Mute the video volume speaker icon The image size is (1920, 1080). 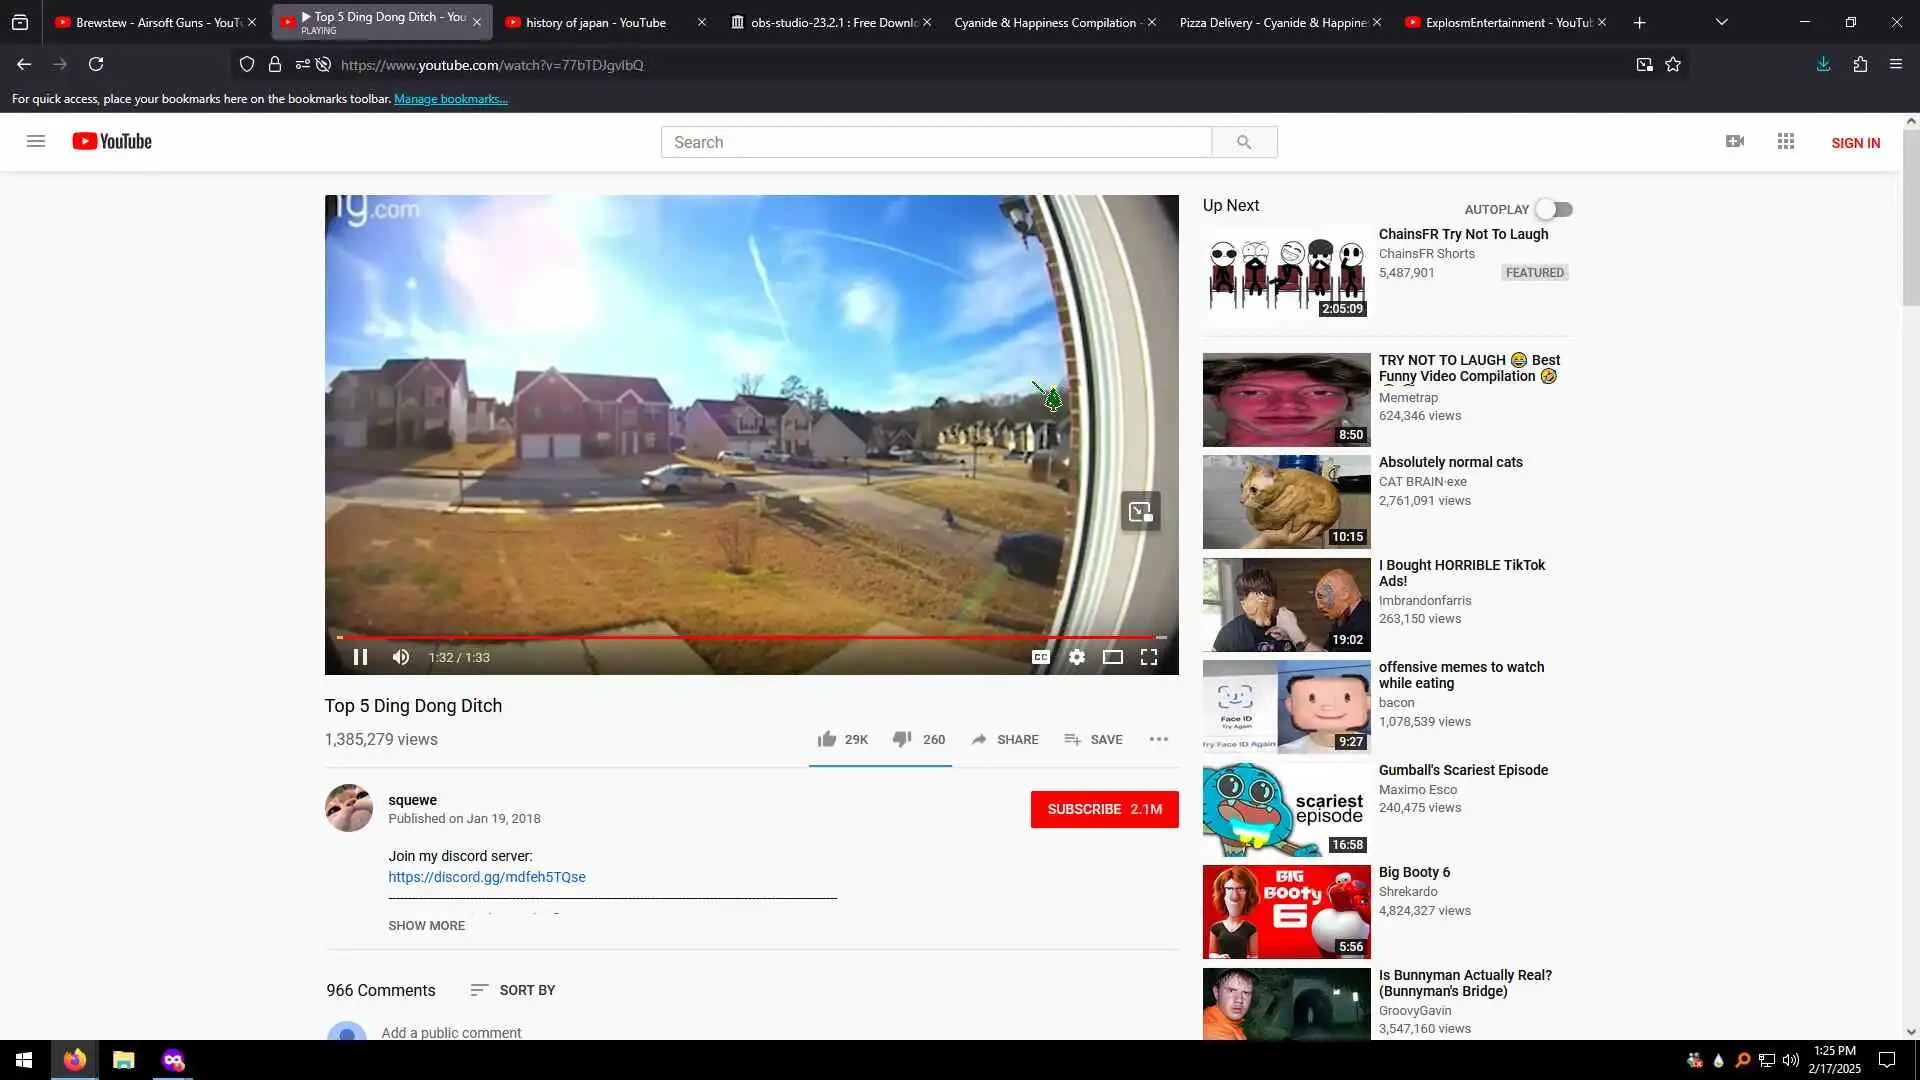(401, 657)
